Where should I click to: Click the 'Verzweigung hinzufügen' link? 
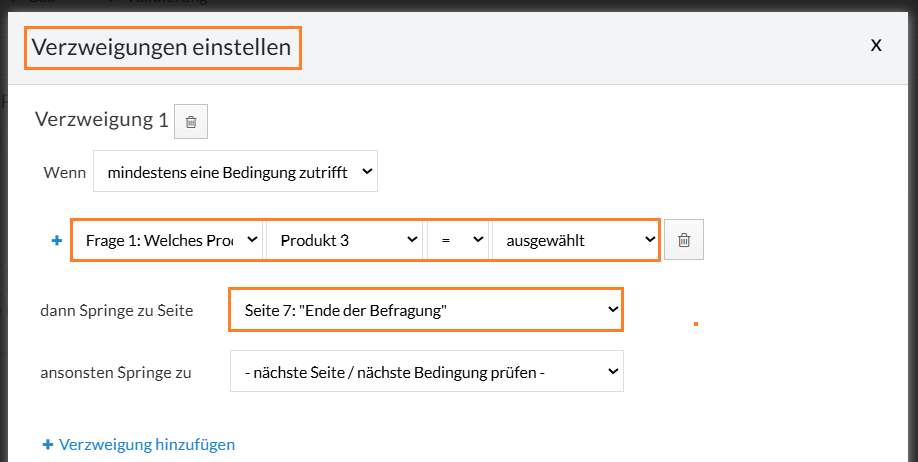147,444
